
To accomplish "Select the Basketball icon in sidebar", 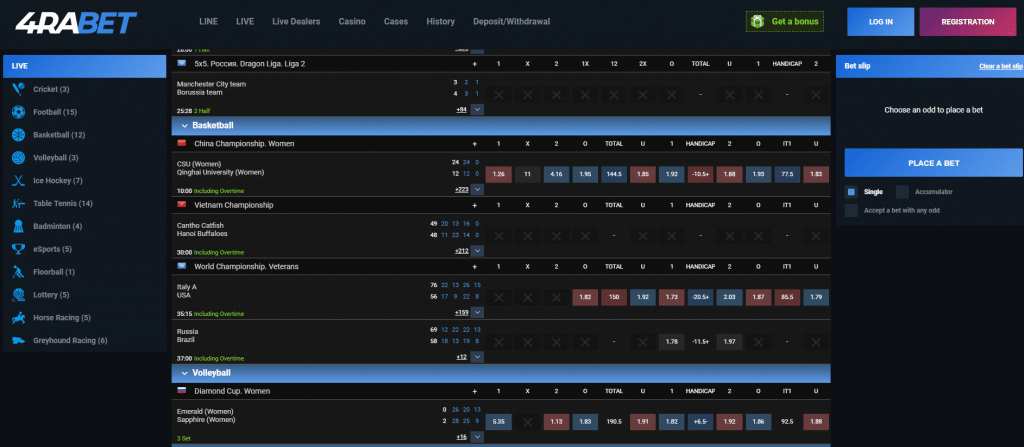I will [18, 135].
